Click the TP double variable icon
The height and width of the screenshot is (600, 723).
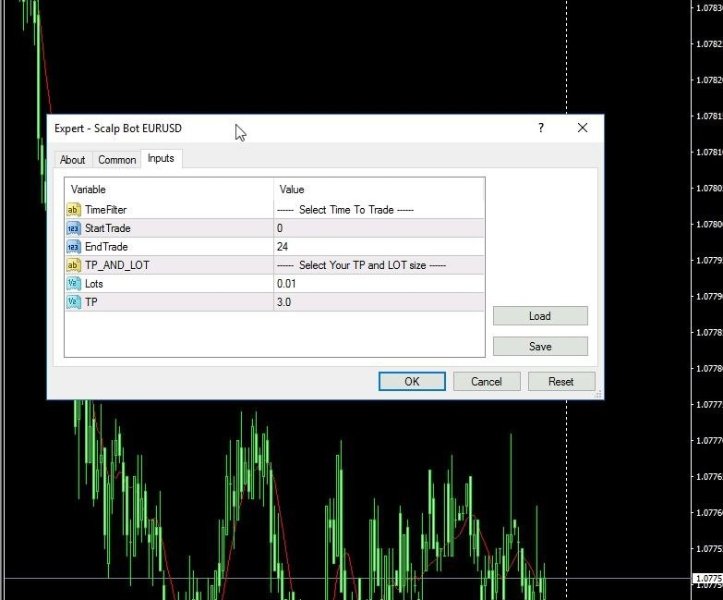pos(73,302)
